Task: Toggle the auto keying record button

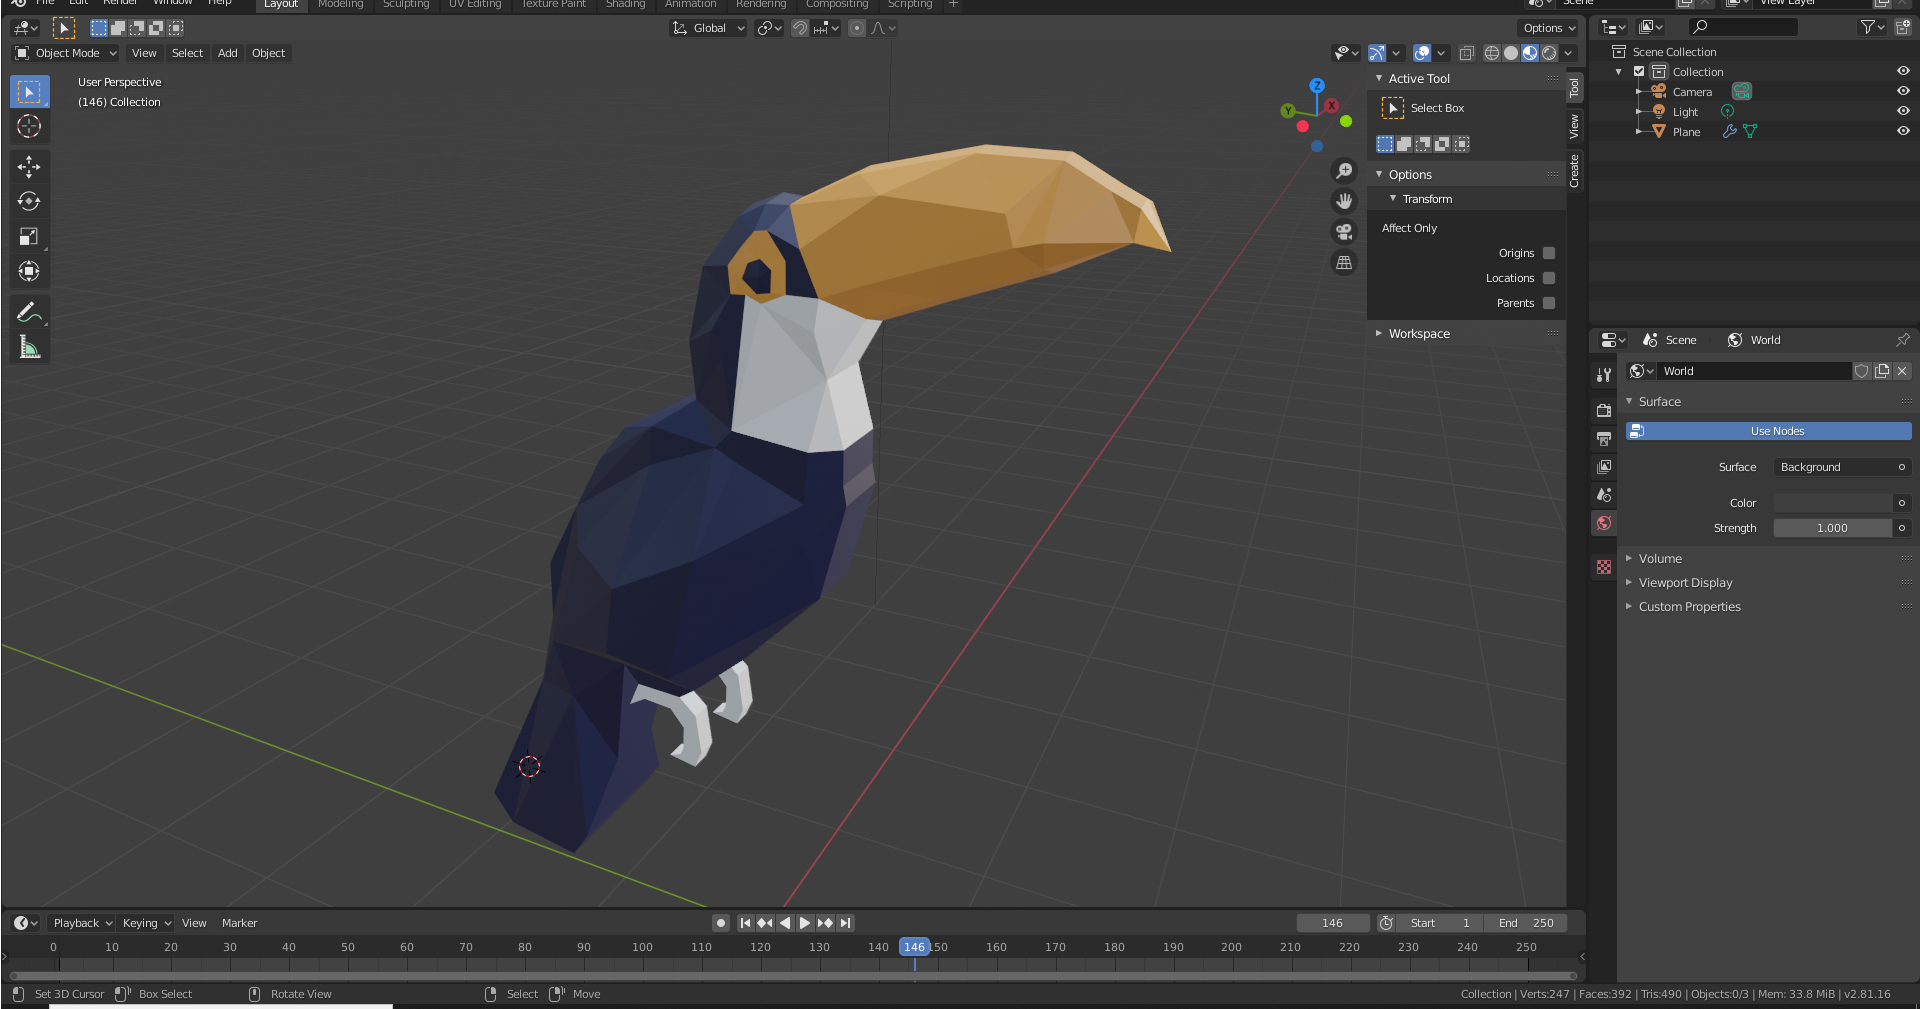Action: click(x=720, y=923)
